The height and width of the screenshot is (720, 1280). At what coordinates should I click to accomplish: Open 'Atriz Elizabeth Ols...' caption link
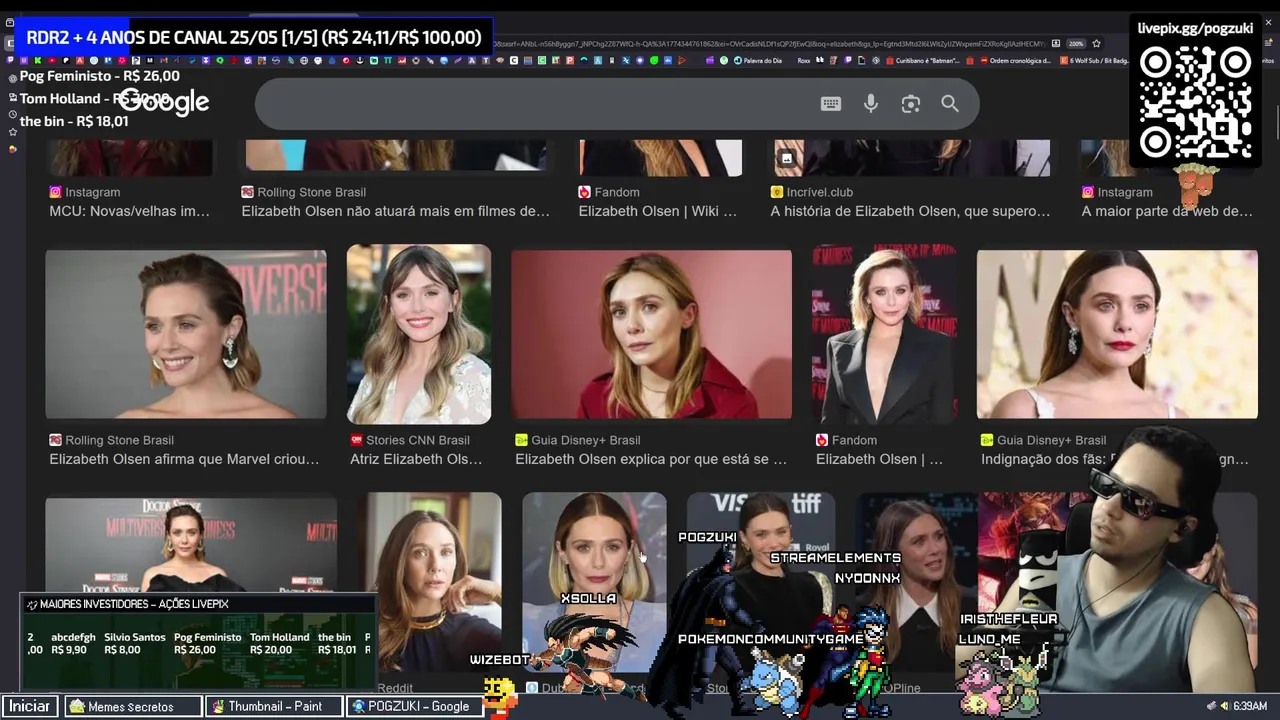(416, 459)
